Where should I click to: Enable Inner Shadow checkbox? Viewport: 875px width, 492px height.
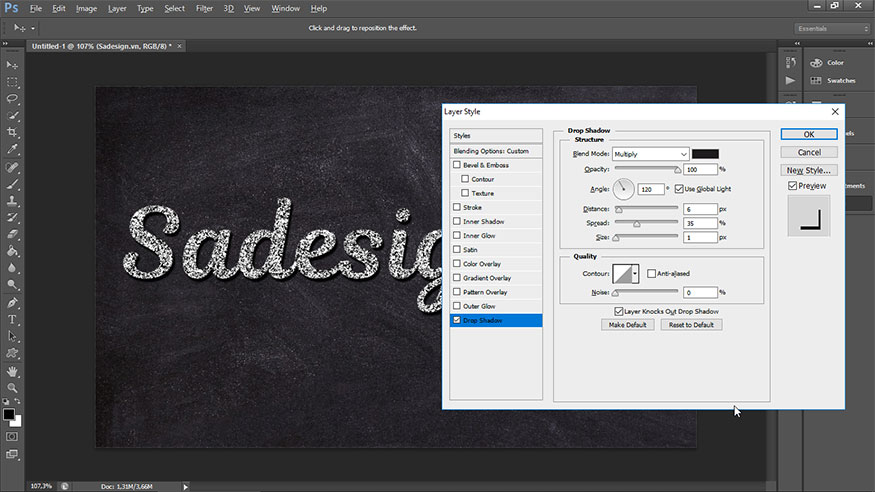[x=457, y=221]
